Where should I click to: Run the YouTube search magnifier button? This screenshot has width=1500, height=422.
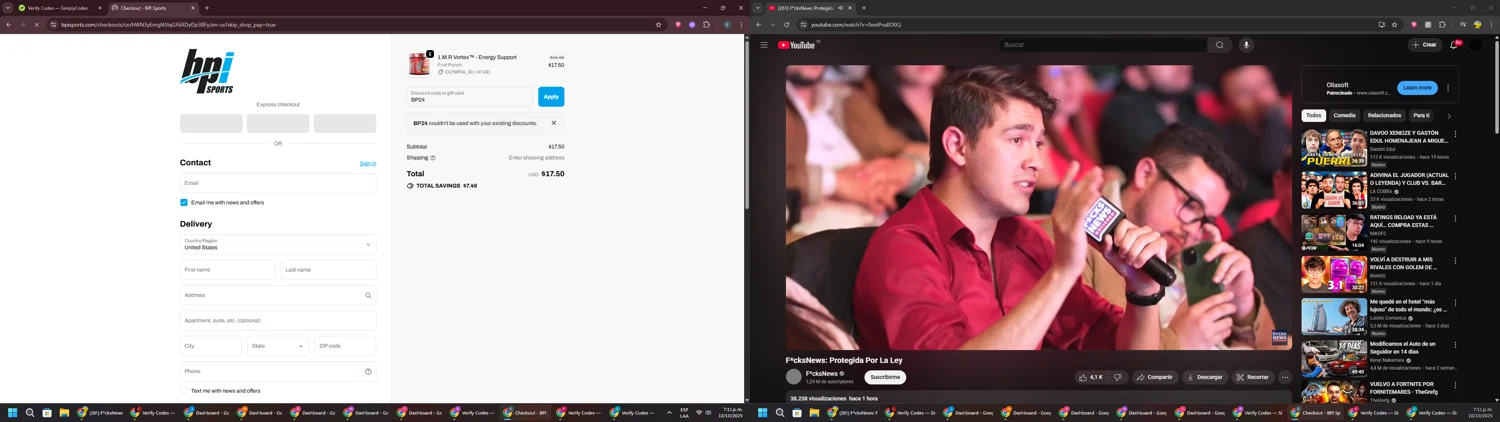point(1219,45)
